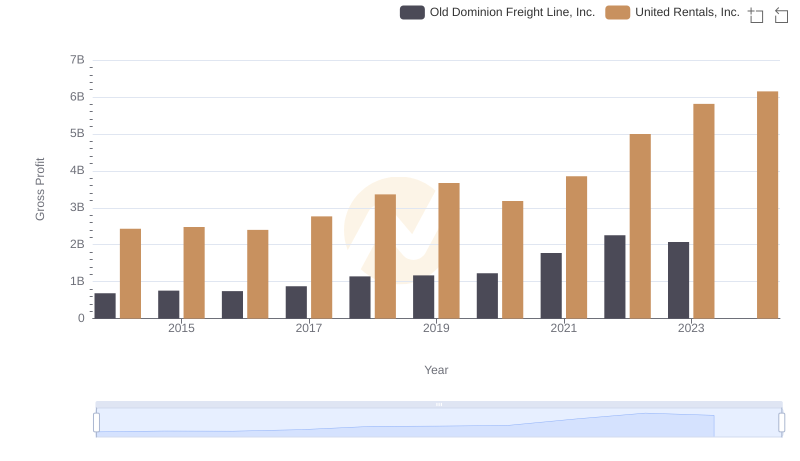800x461 pixels.
Task: Click the 2016 Old Dominion bar
Action: click(233, 305)
